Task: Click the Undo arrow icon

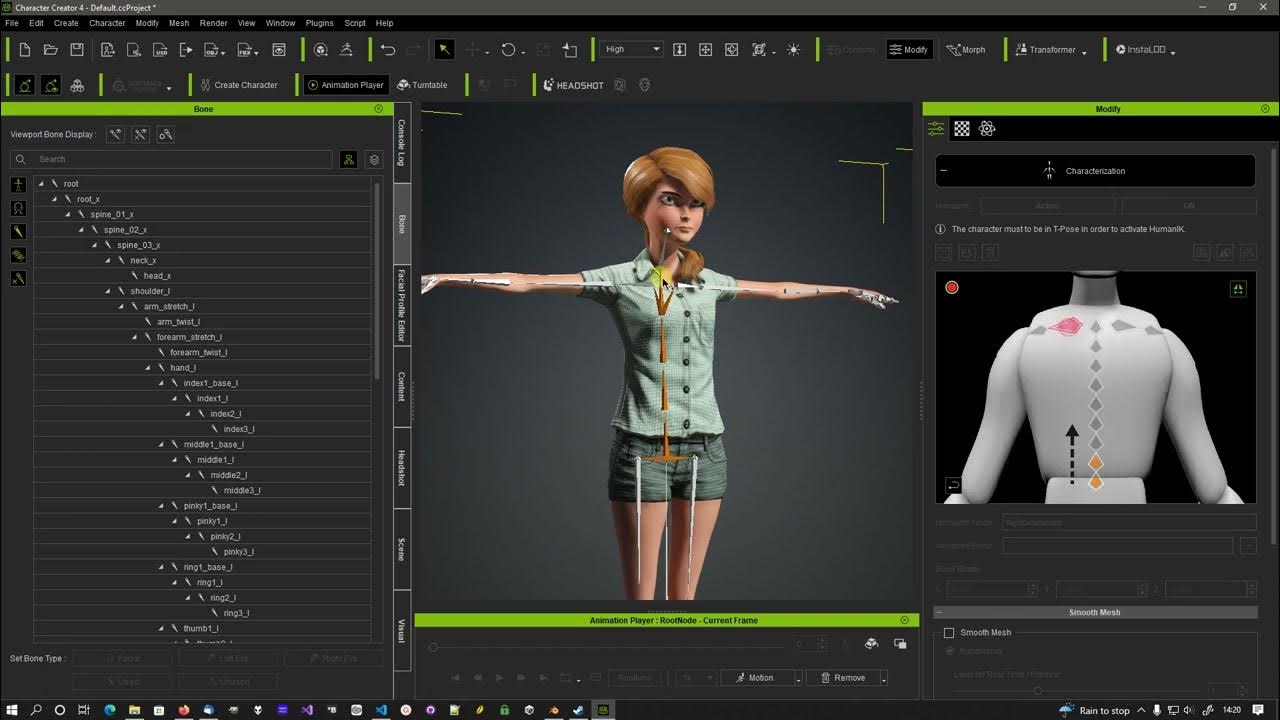Action: click(x=388, y=49)
